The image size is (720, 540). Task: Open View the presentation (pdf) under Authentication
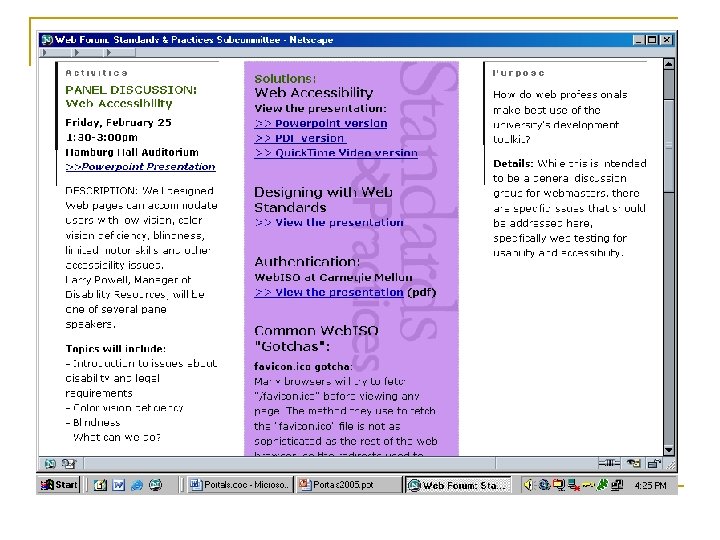pyautogui.click(x=329, y=292)
